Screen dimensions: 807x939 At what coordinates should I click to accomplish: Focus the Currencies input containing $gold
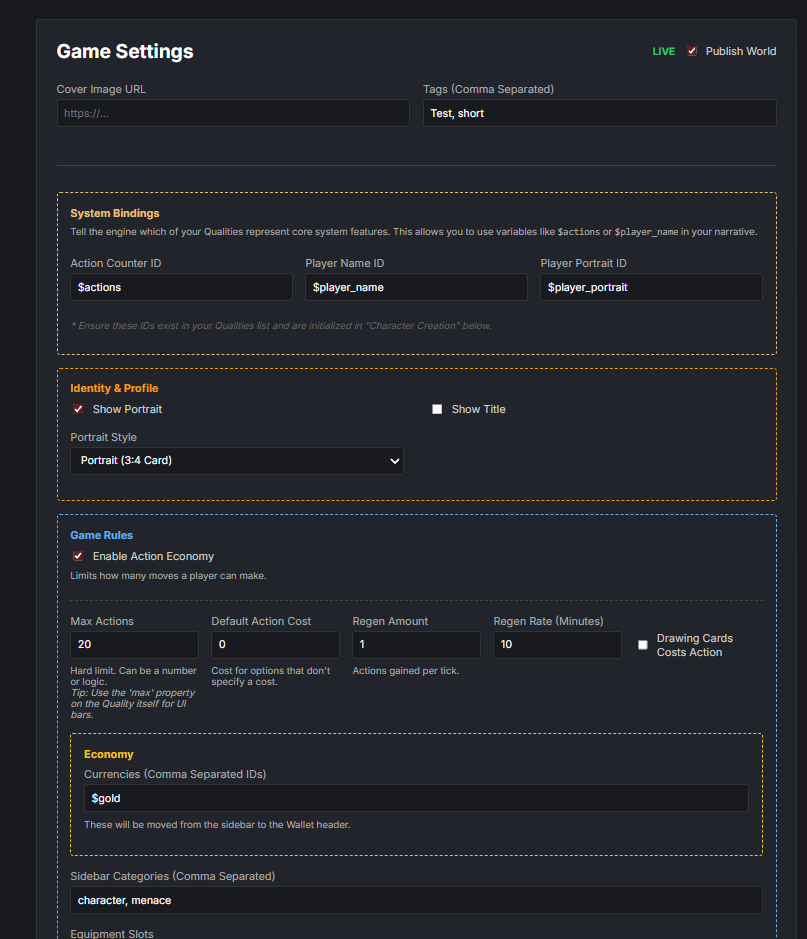click(x=416, y=798)
